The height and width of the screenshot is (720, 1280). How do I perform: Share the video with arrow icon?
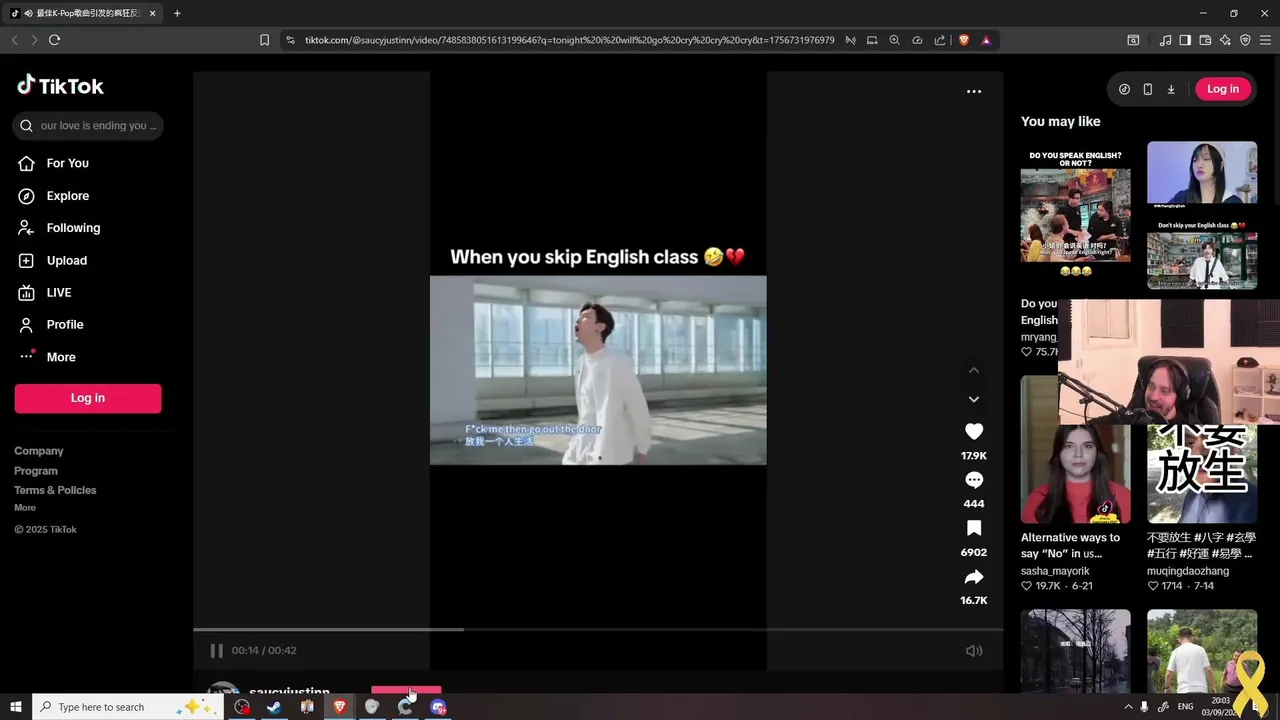974,577
